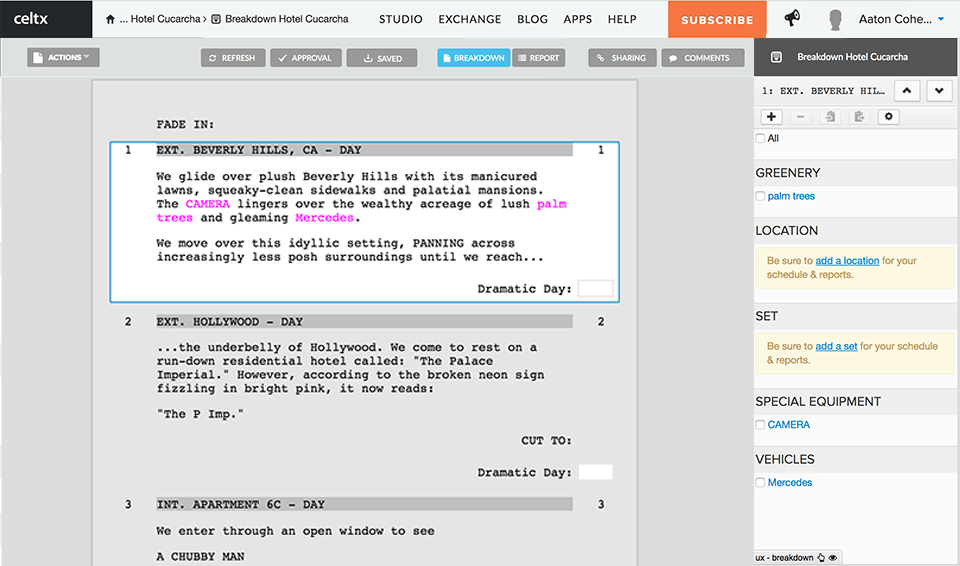Click the add a location link
The width and height of the screenshot is (960, 566).
click(847, 260)
